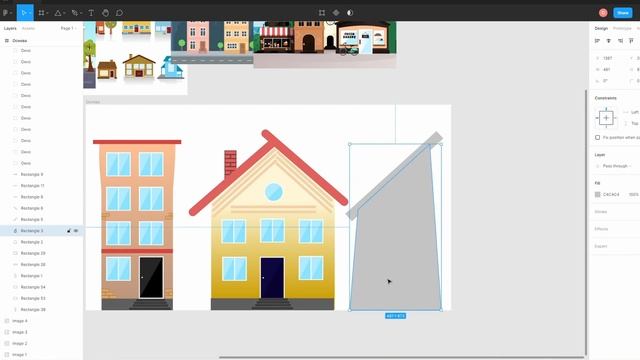Click the constraints box widget

pos(606,118)
